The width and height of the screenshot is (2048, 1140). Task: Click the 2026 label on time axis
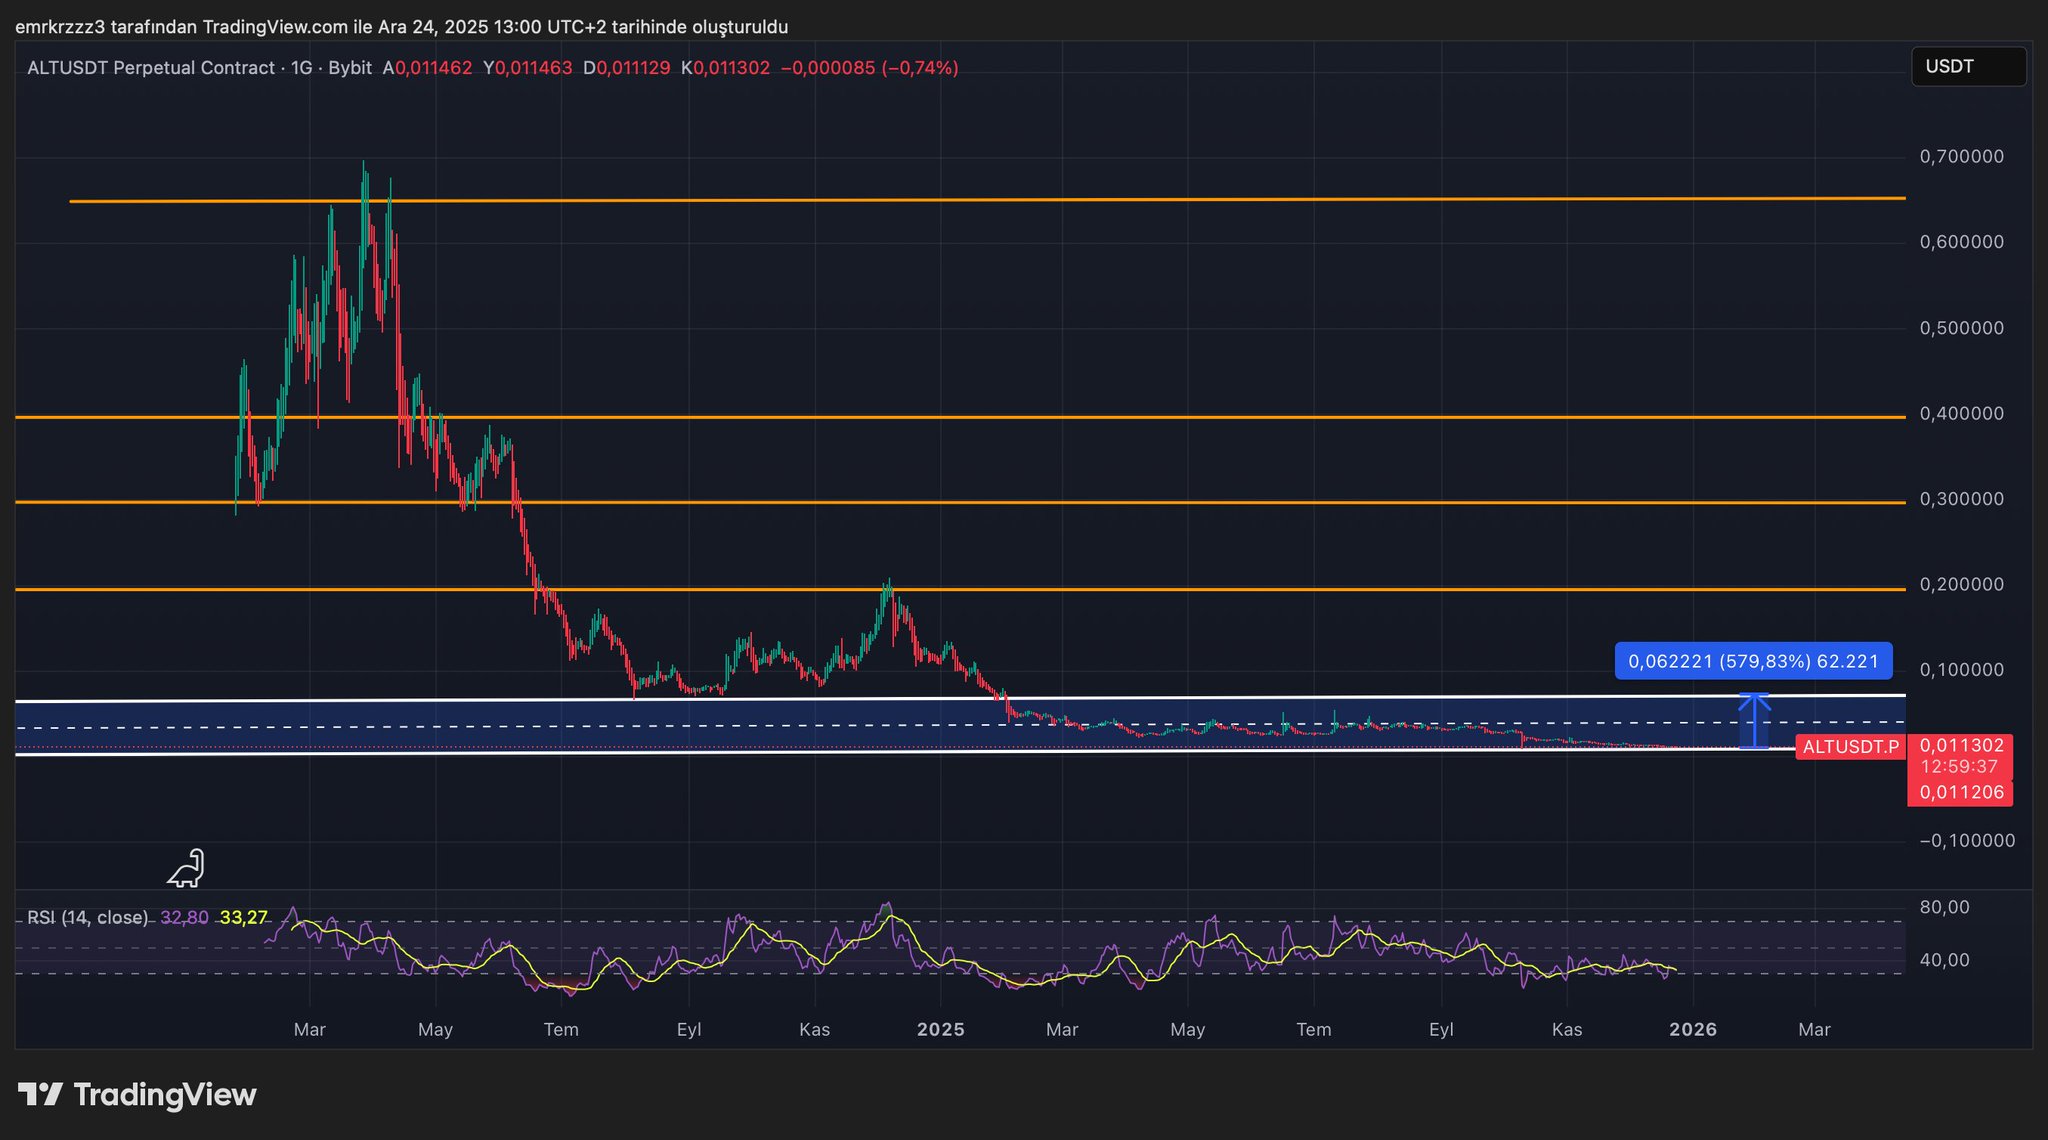(1693, 1029)
